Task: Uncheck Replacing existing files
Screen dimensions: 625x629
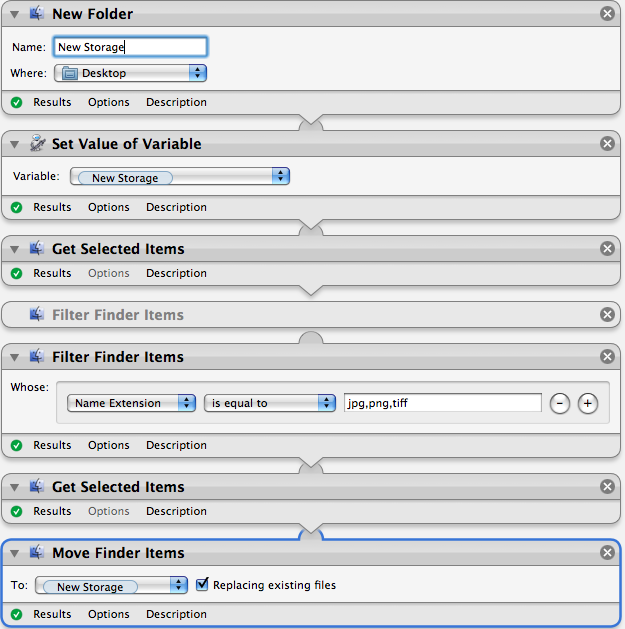Action: point(202,584)
